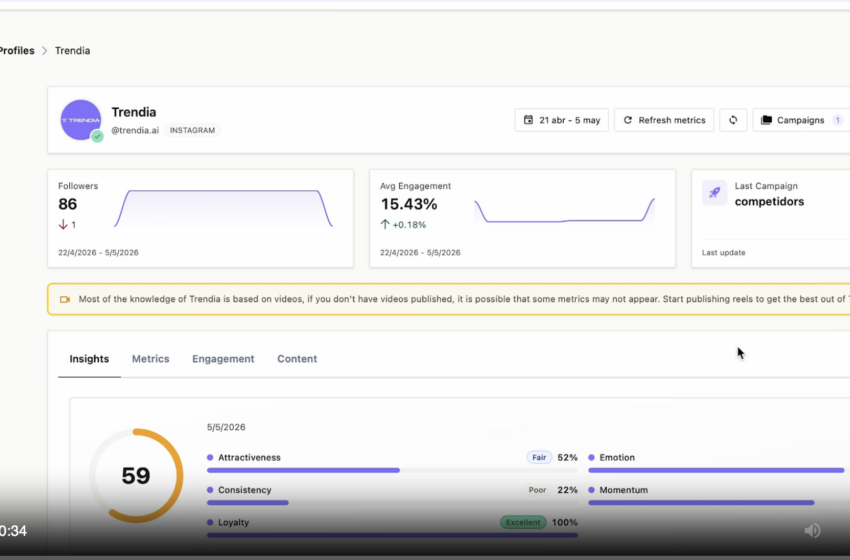The width and height of the screenshot is (850, 560).
Task: Click the Consistency metric label
Action: tap(244, 490)
